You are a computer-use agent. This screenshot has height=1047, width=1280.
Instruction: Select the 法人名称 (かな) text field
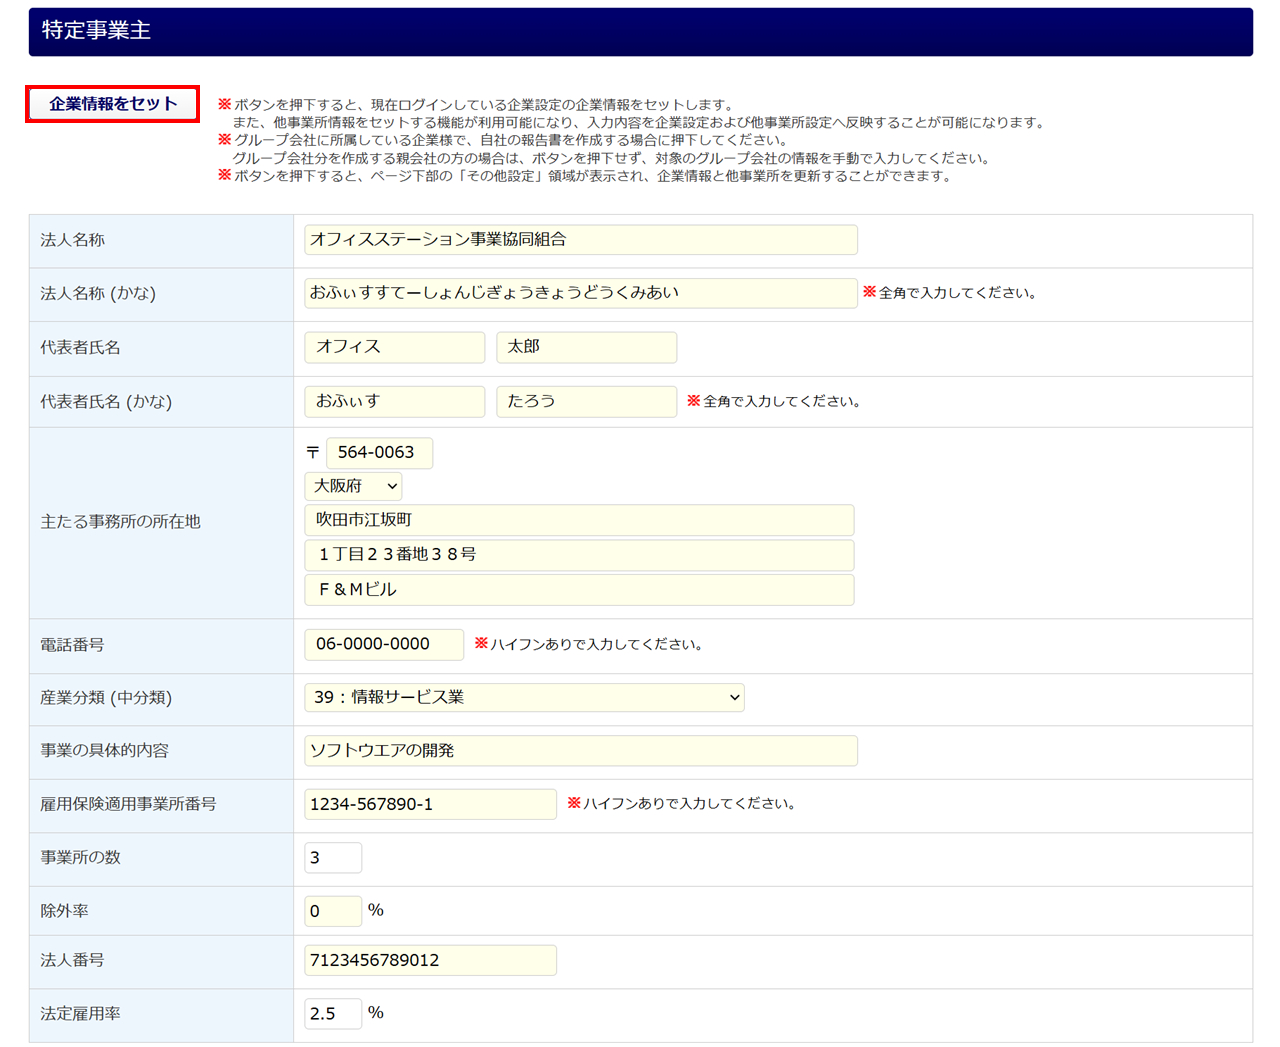580,293
